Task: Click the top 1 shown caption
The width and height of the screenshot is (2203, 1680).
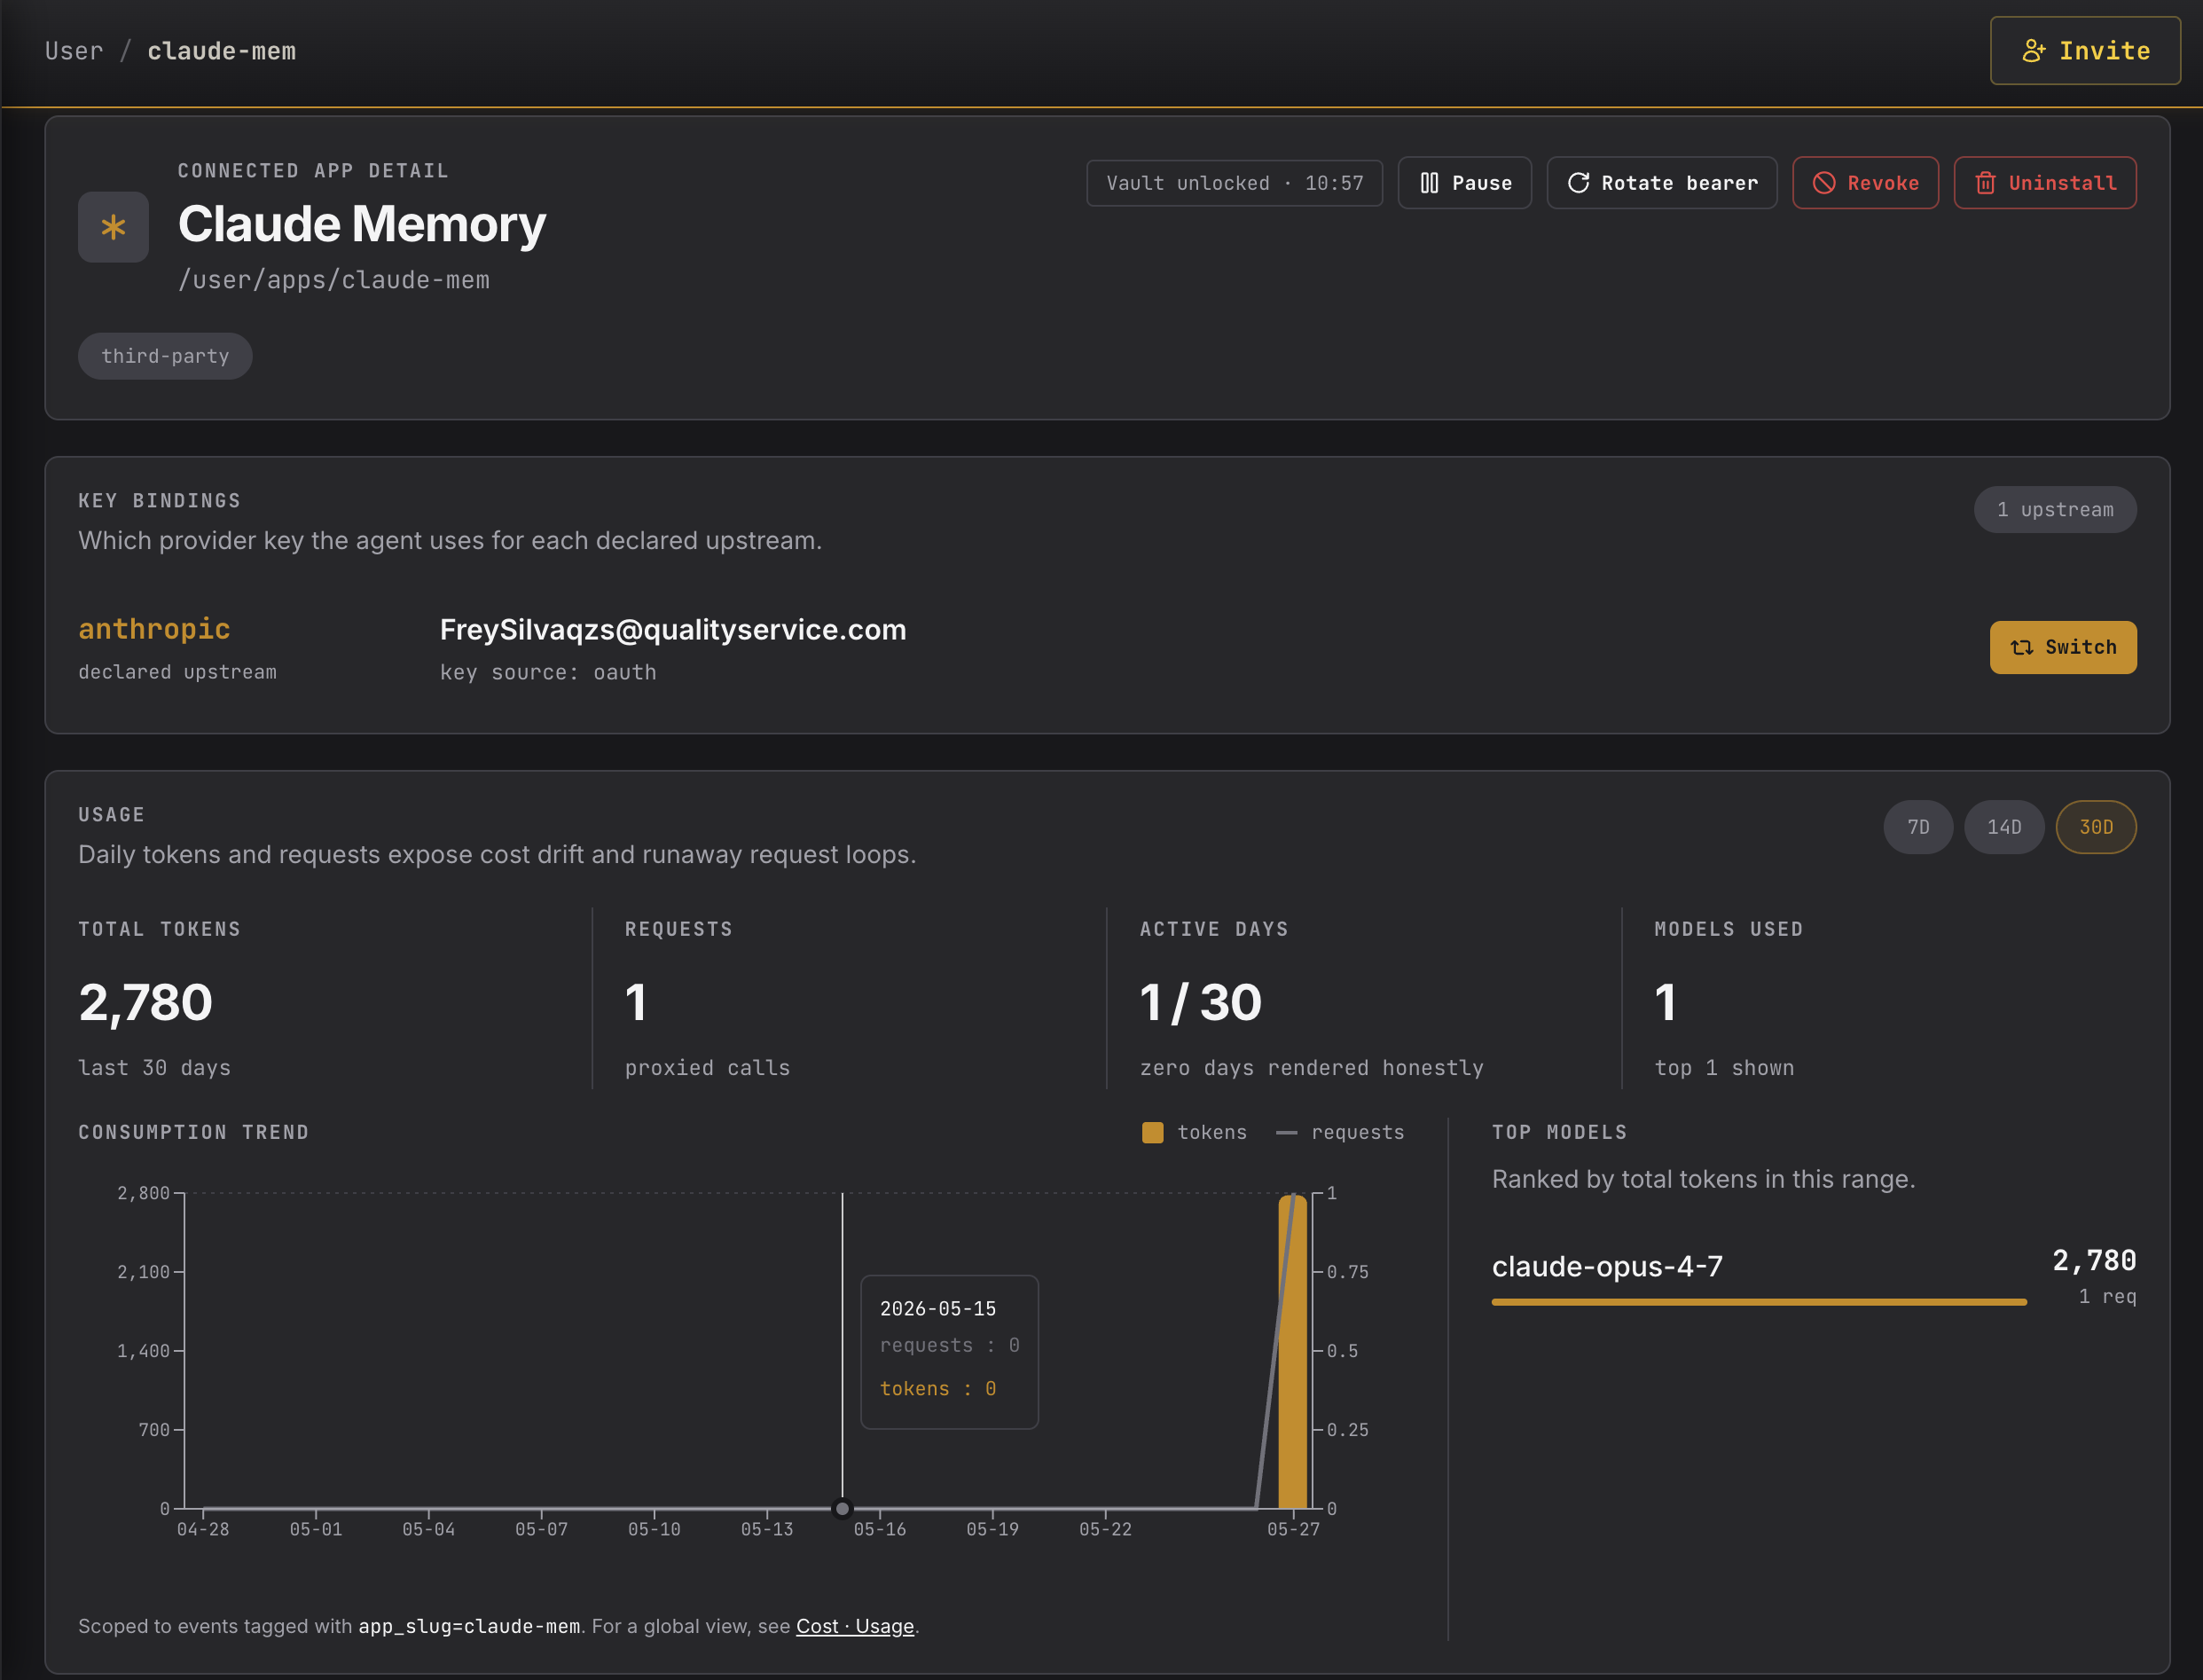Action: pos(1724,1068)
